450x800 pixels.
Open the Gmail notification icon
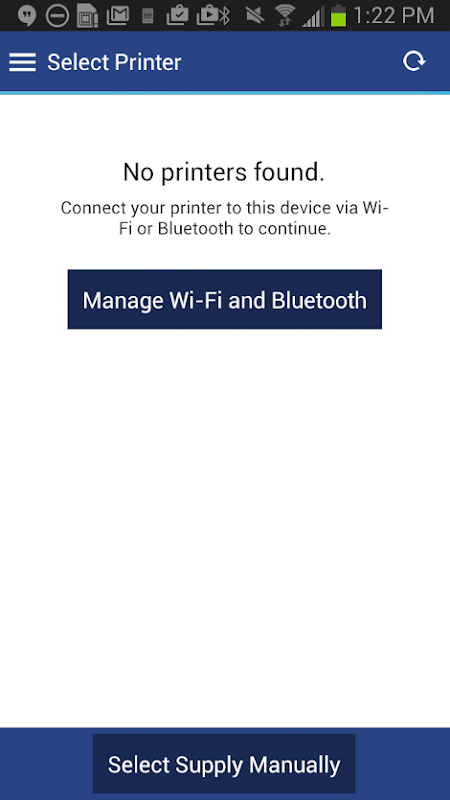tap(118, 16)
